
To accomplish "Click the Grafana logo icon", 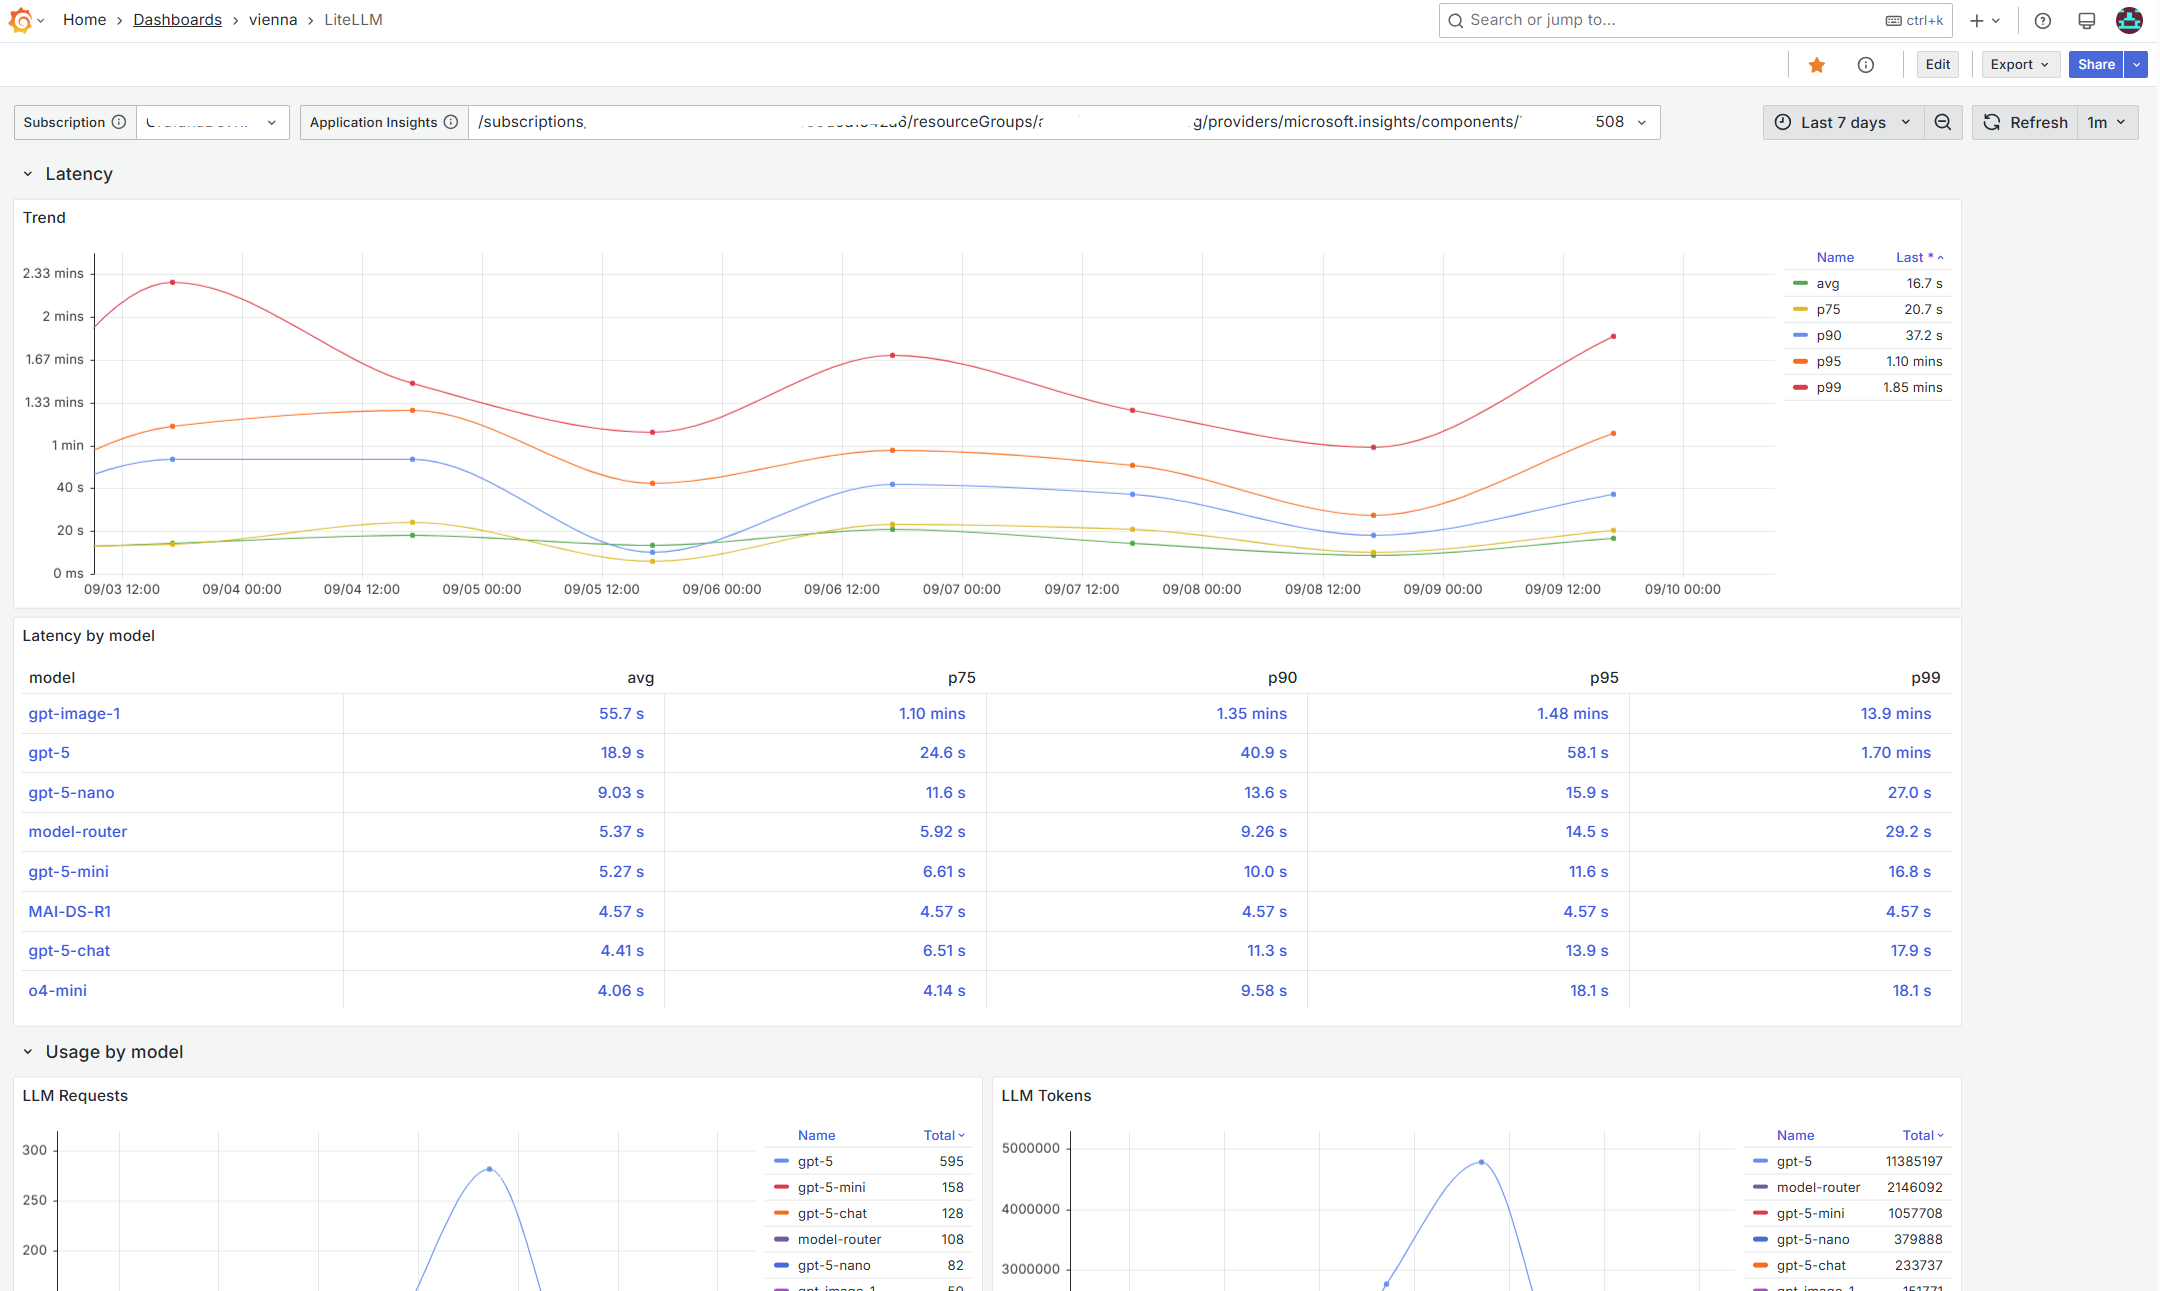I will (20, 20).
